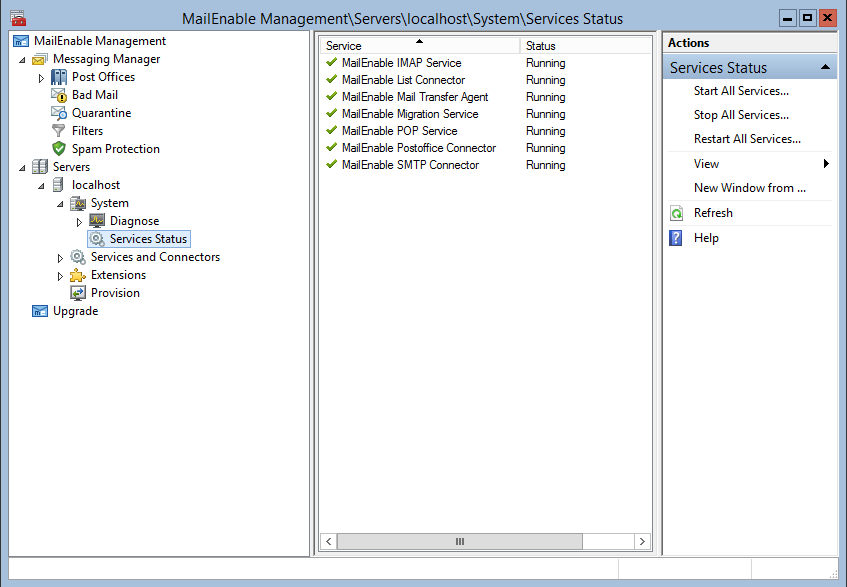Click the MailEnable Management root icon

(21, 41)
